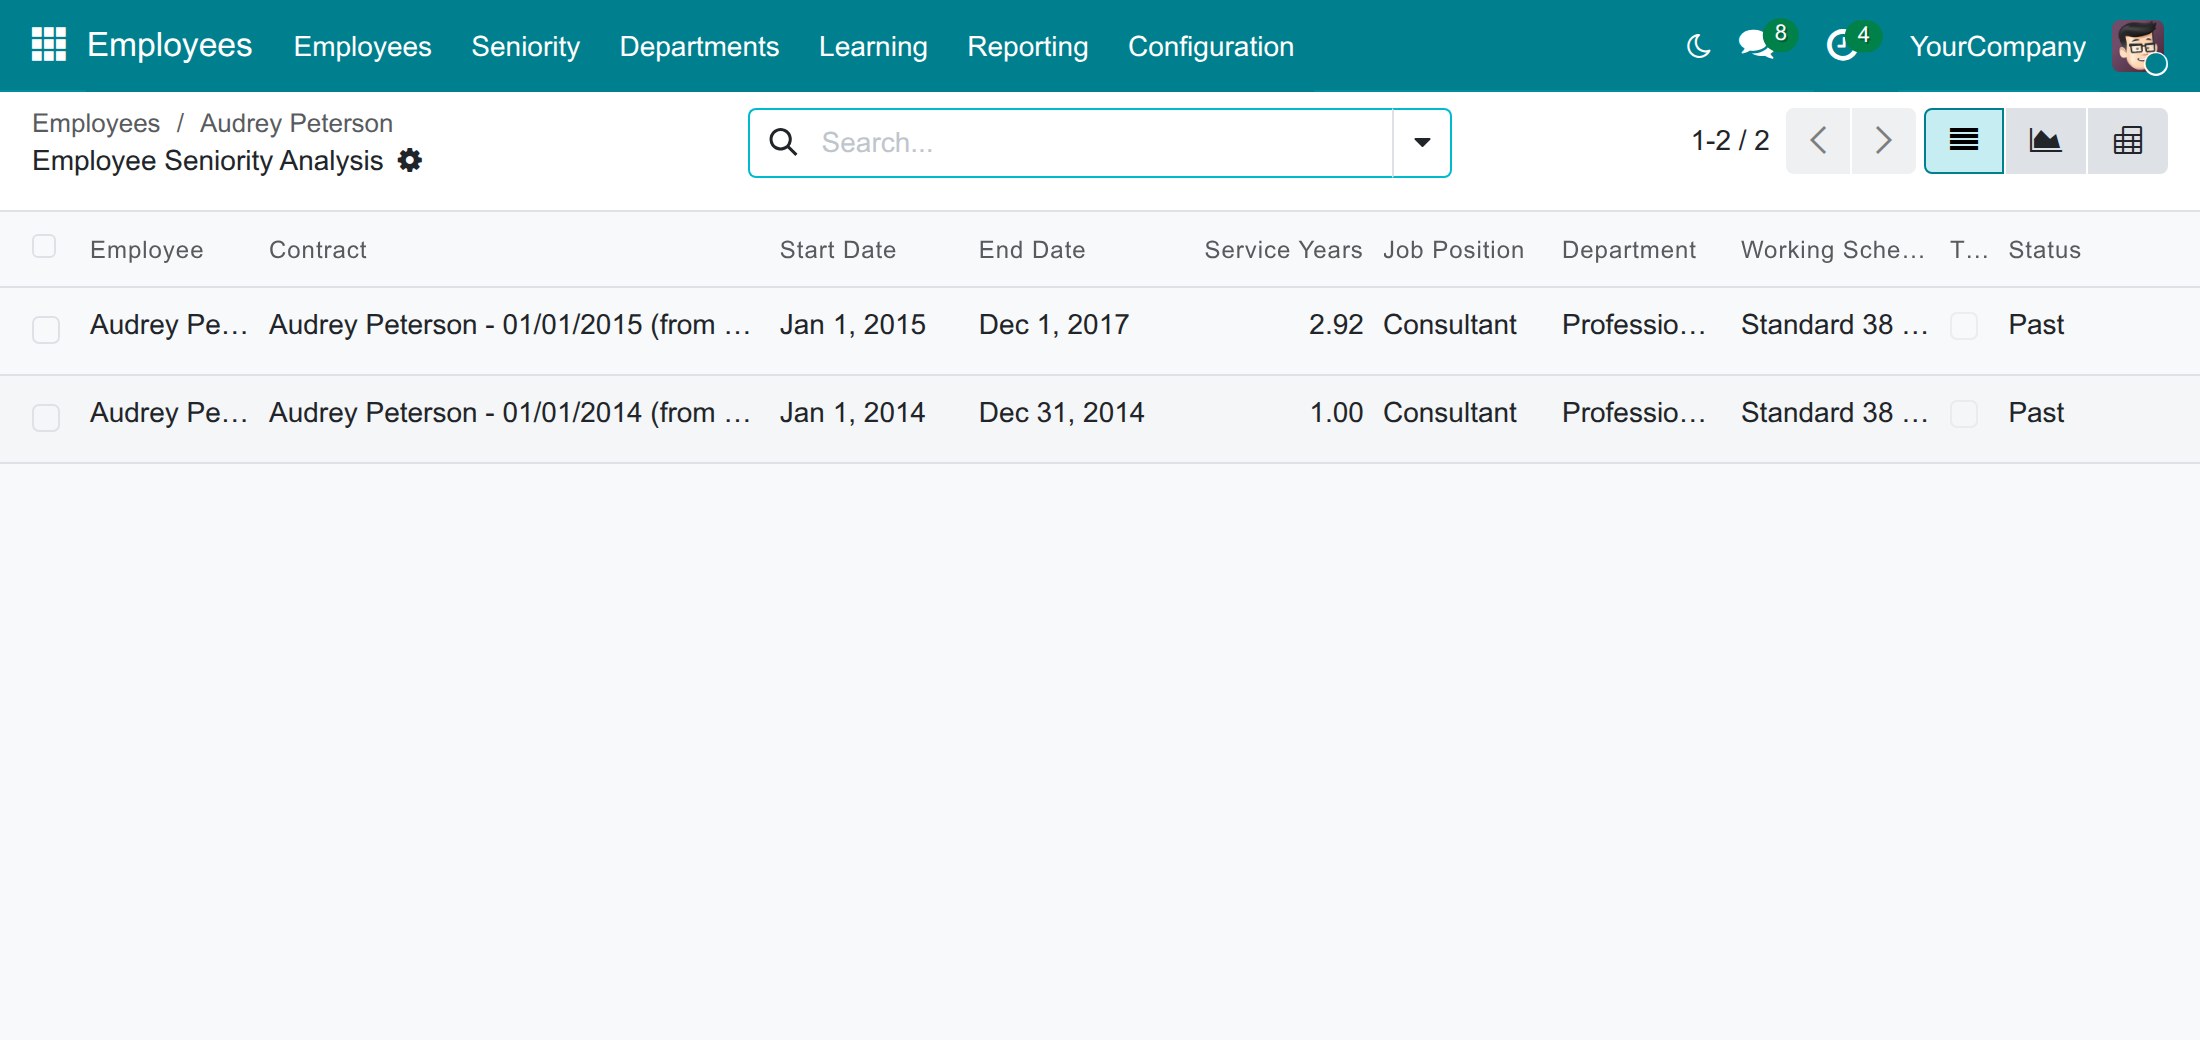
Task: Sort by Start Date column header
Action: tap(838, 250)
